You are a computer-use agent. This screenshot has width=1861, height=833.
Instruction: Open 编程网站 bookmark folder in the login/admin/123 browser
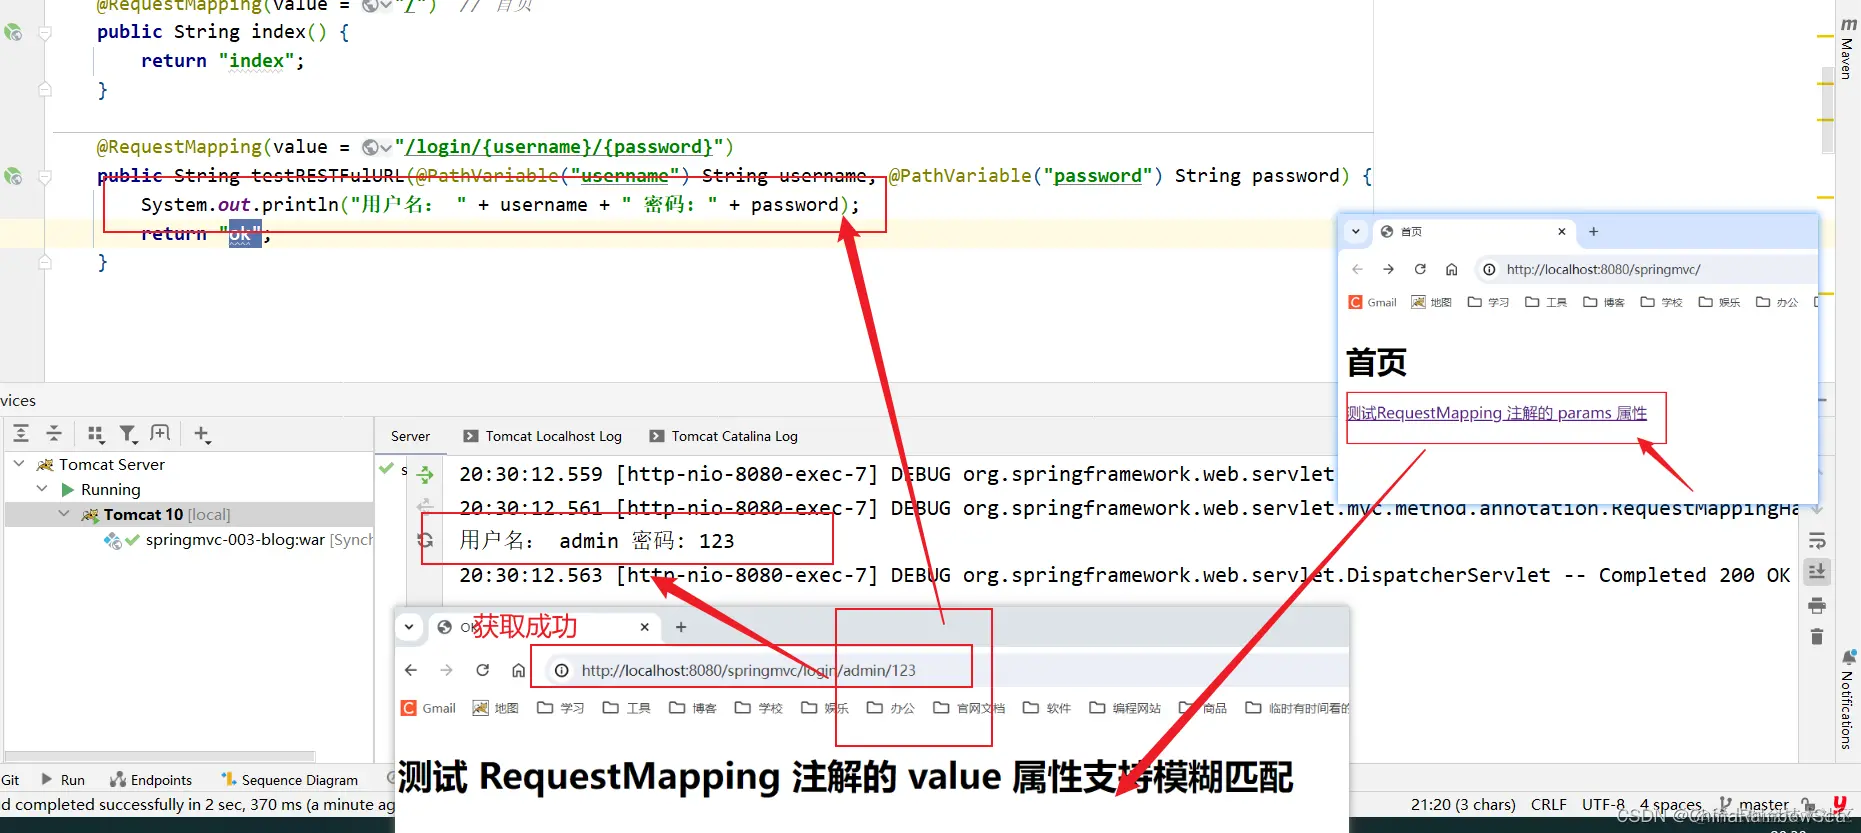pyautogui.click(x=1125, y=708)
